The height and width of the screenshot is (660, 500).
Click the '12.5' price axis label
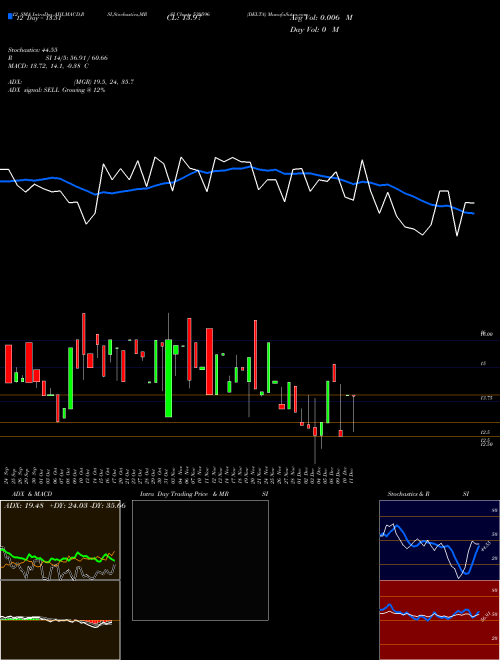point(485,432)
